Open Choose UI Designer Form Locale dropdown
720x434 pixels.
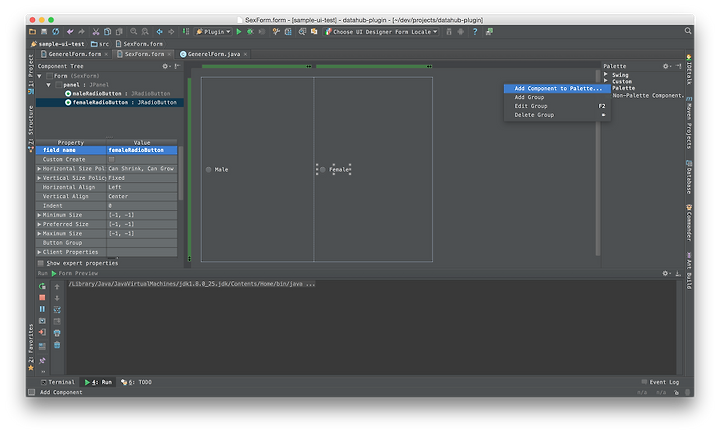pos(381,32)
